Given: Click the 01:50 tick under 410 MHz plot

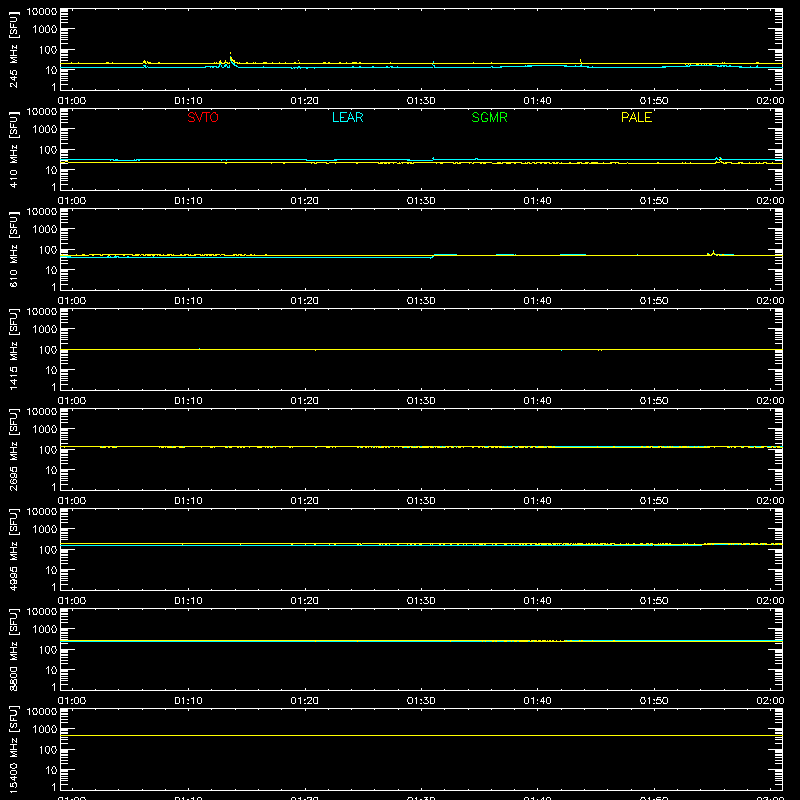Looking at the screenshot, I should [x=654, y=201].
